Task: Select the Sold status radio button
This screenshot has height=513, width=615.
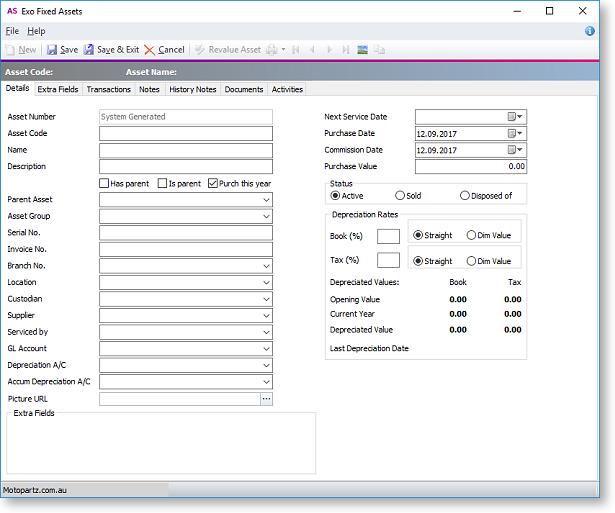Action: (x=401, y=196)
